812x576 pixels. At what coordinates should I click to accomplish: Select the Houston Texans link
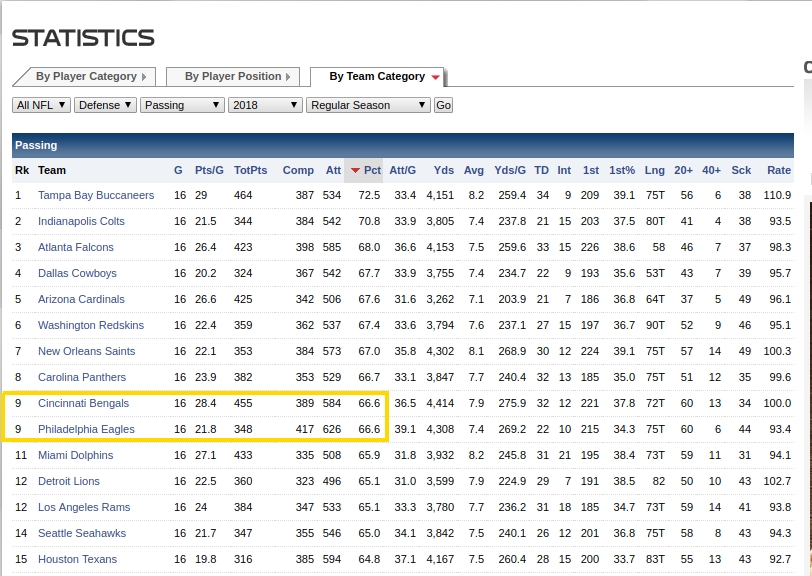coord(77,559)
